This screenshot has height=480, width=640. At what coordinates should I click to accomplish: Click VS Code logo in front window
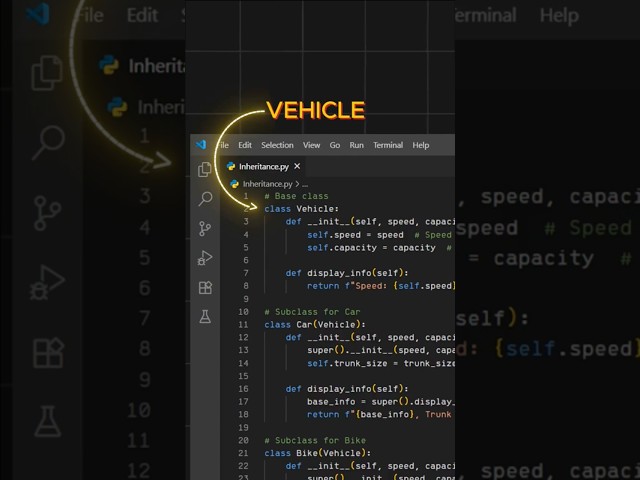click(x=201, y=144)
